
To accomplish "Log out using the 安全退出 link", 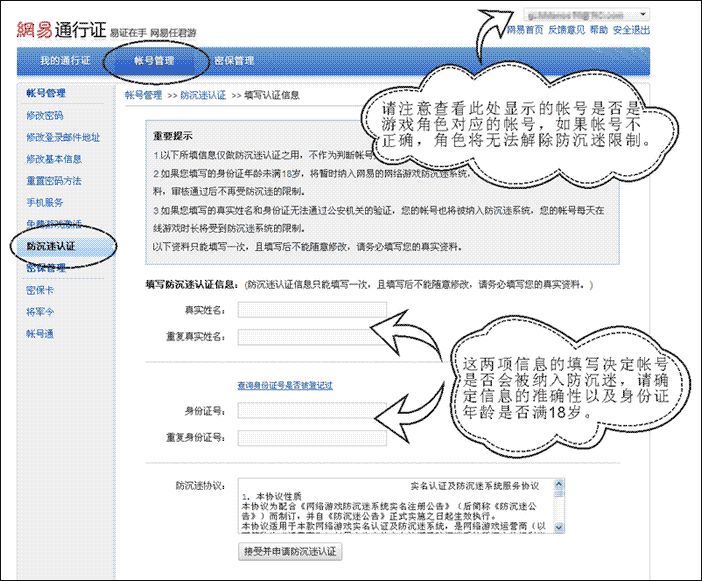I will coord(631,30).
